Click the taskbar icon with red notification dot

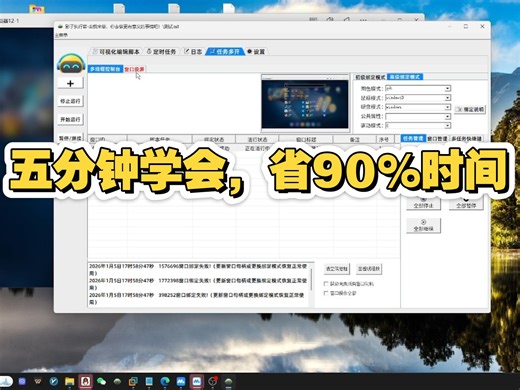click(x=213, y=381)
